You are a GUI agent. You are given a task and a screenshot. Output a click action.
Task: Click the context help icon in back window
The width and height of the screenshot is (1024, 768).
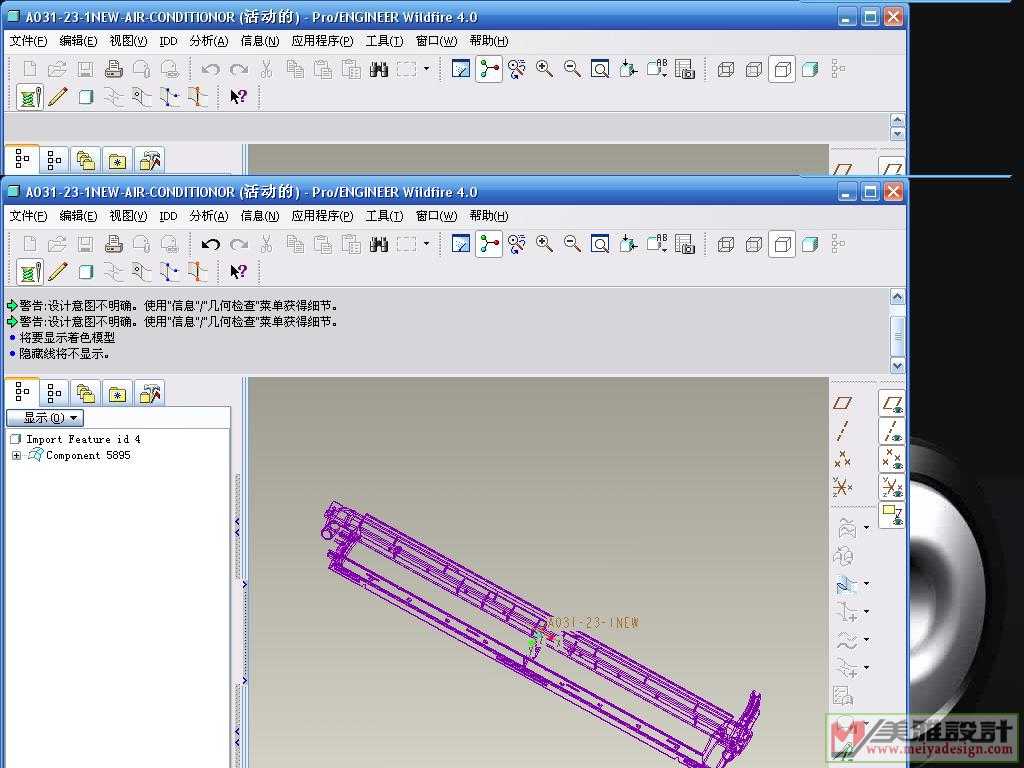tap(238, 97)
